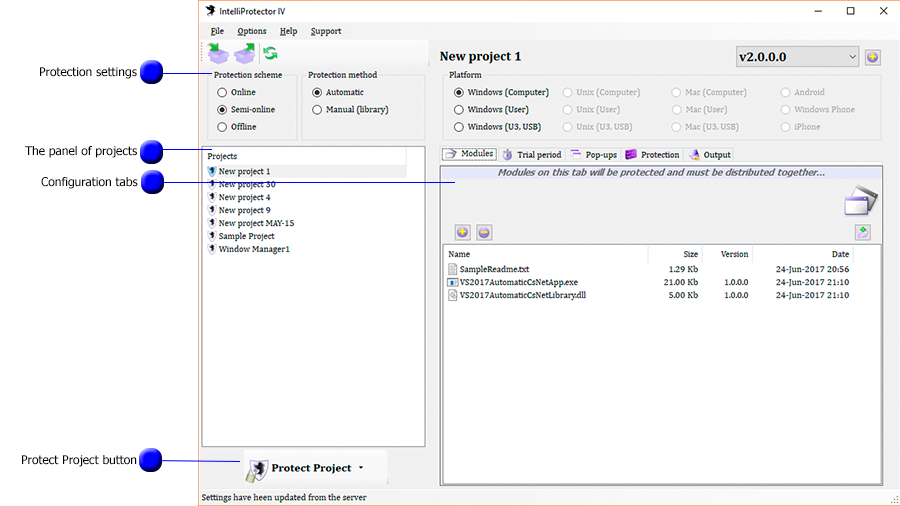Screen dimensions: 900x506
Task: Switch to the Modules tab
Action: coord(469,154)
